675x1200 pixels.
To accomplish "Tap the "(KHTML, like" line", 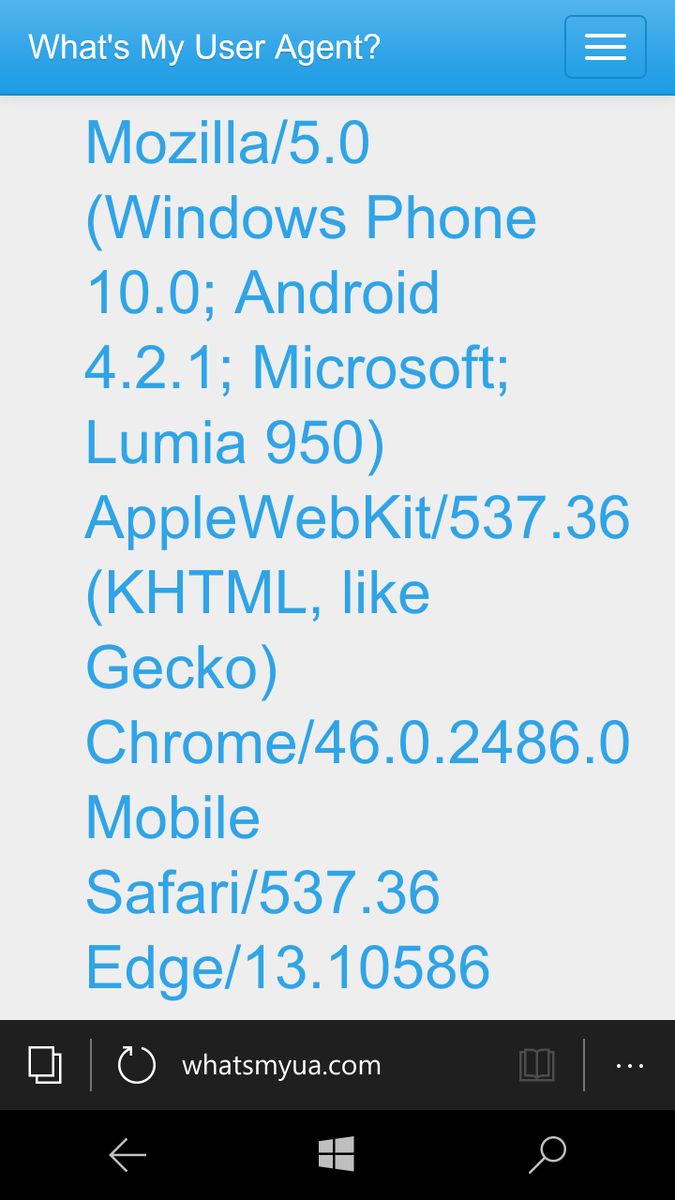I will 258,593.
